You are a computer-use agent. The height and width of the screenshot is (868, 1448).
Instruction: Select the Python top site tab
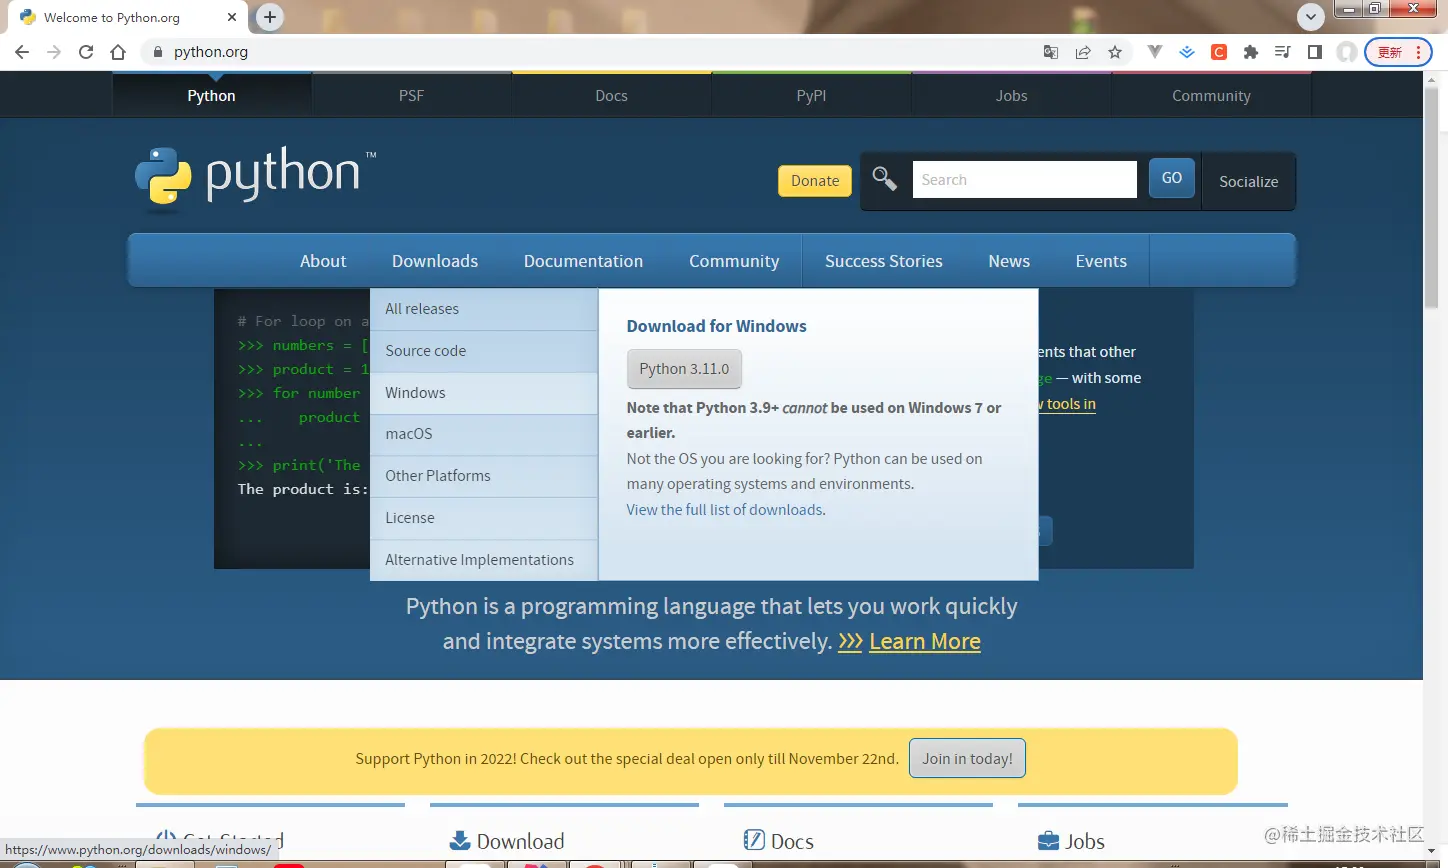[x=211, y=95]
